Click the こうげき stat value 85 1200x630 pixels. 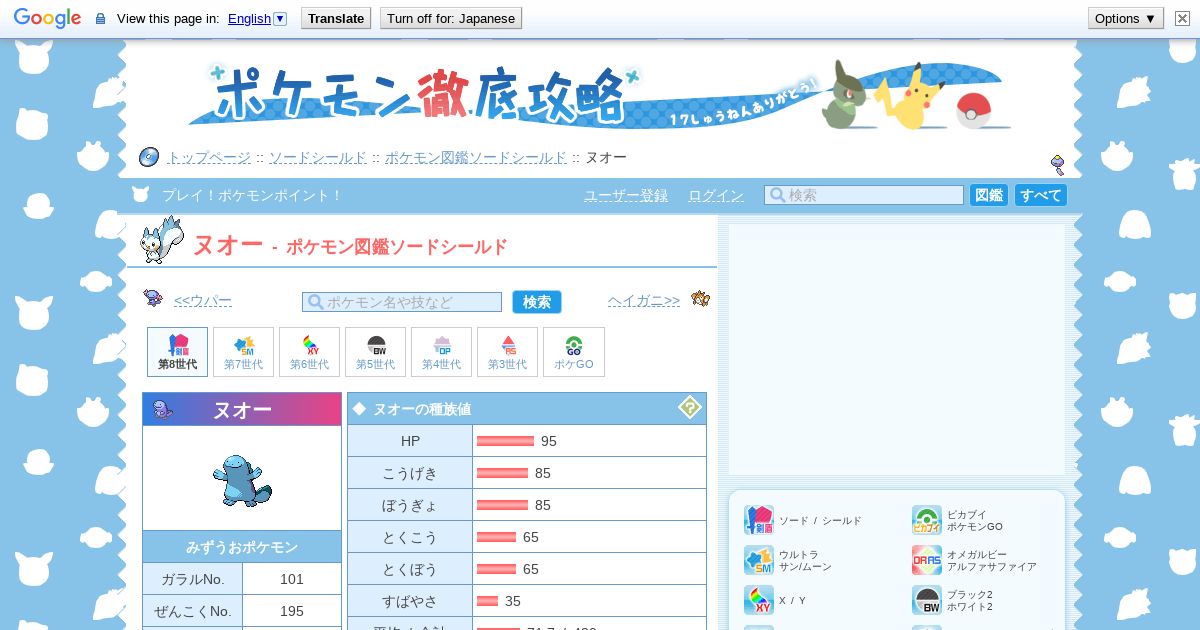[543, 473]
